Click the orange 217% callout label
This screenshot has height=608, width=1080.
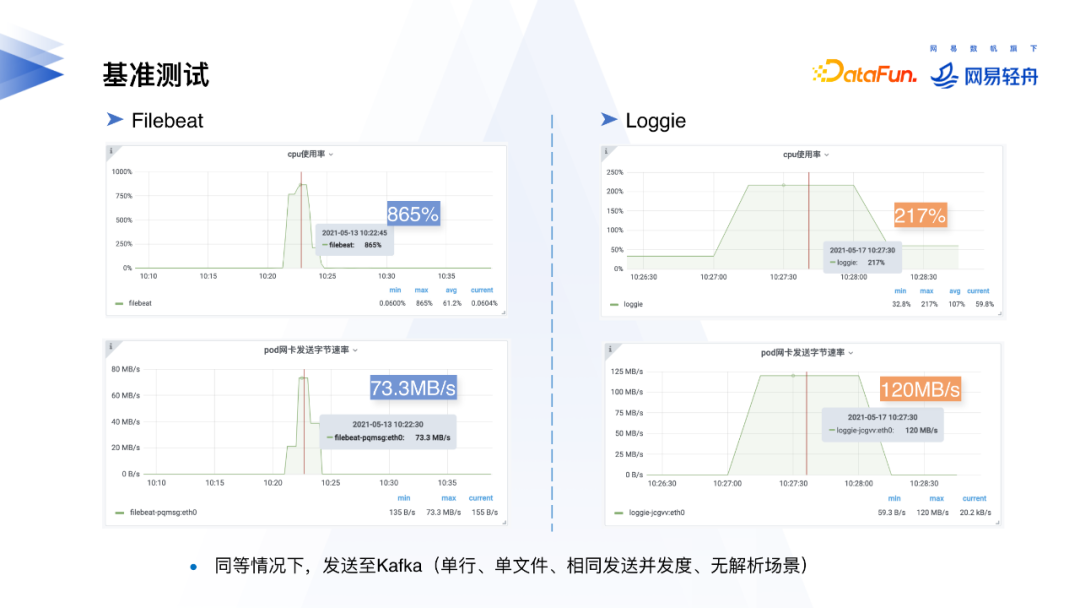(x=920, y=216)
